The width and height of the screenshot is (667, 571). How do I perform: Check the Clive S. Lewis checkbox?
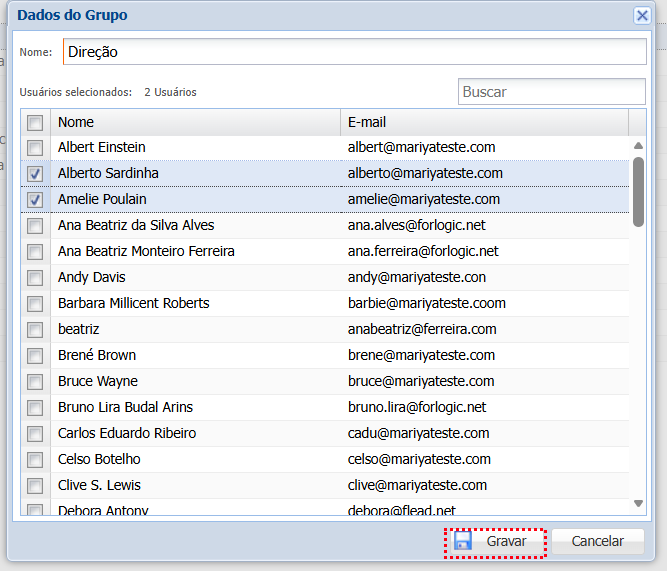(35, 486)
